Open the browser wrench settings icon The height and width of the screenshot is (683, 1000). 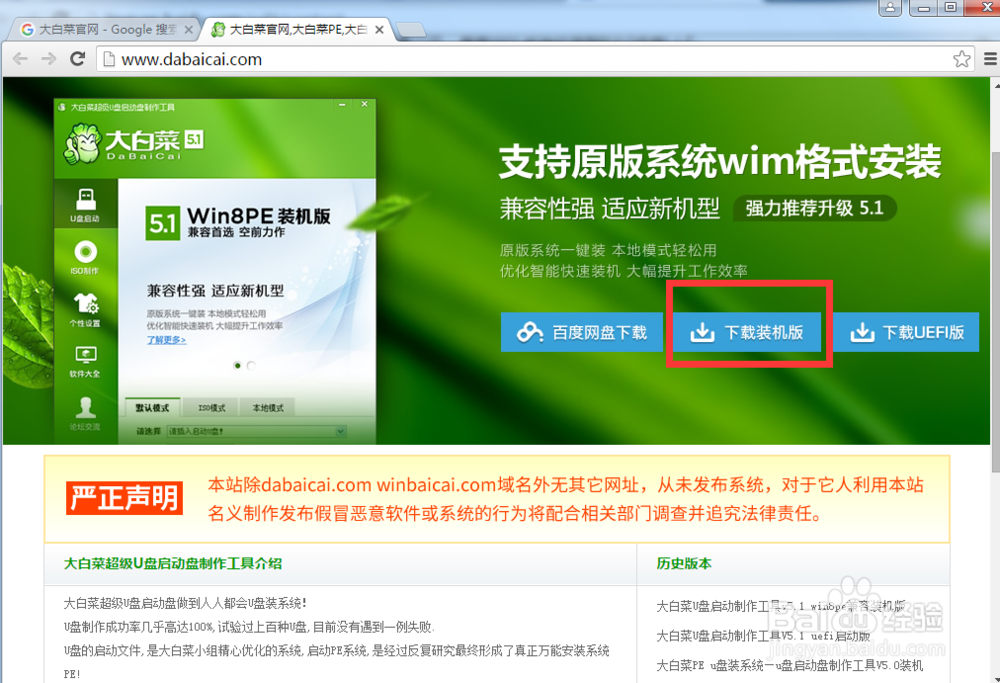[x=989, y=59]
